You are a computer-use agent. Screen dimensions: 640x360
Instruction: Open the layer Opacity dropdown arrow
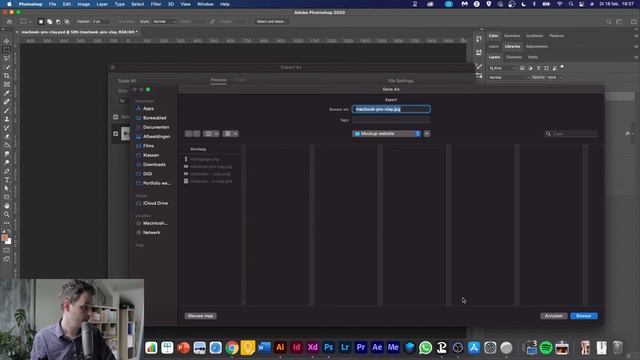tap(560, 77)
